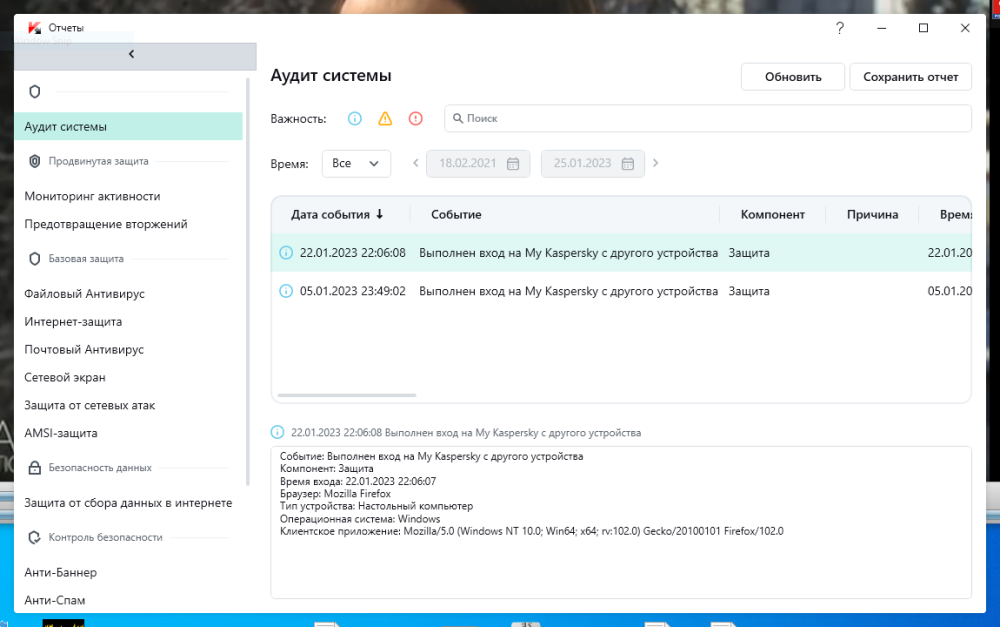Screen dimensions: 1000x627
Task: Open the Help question mark
Action: click(840, 28)
